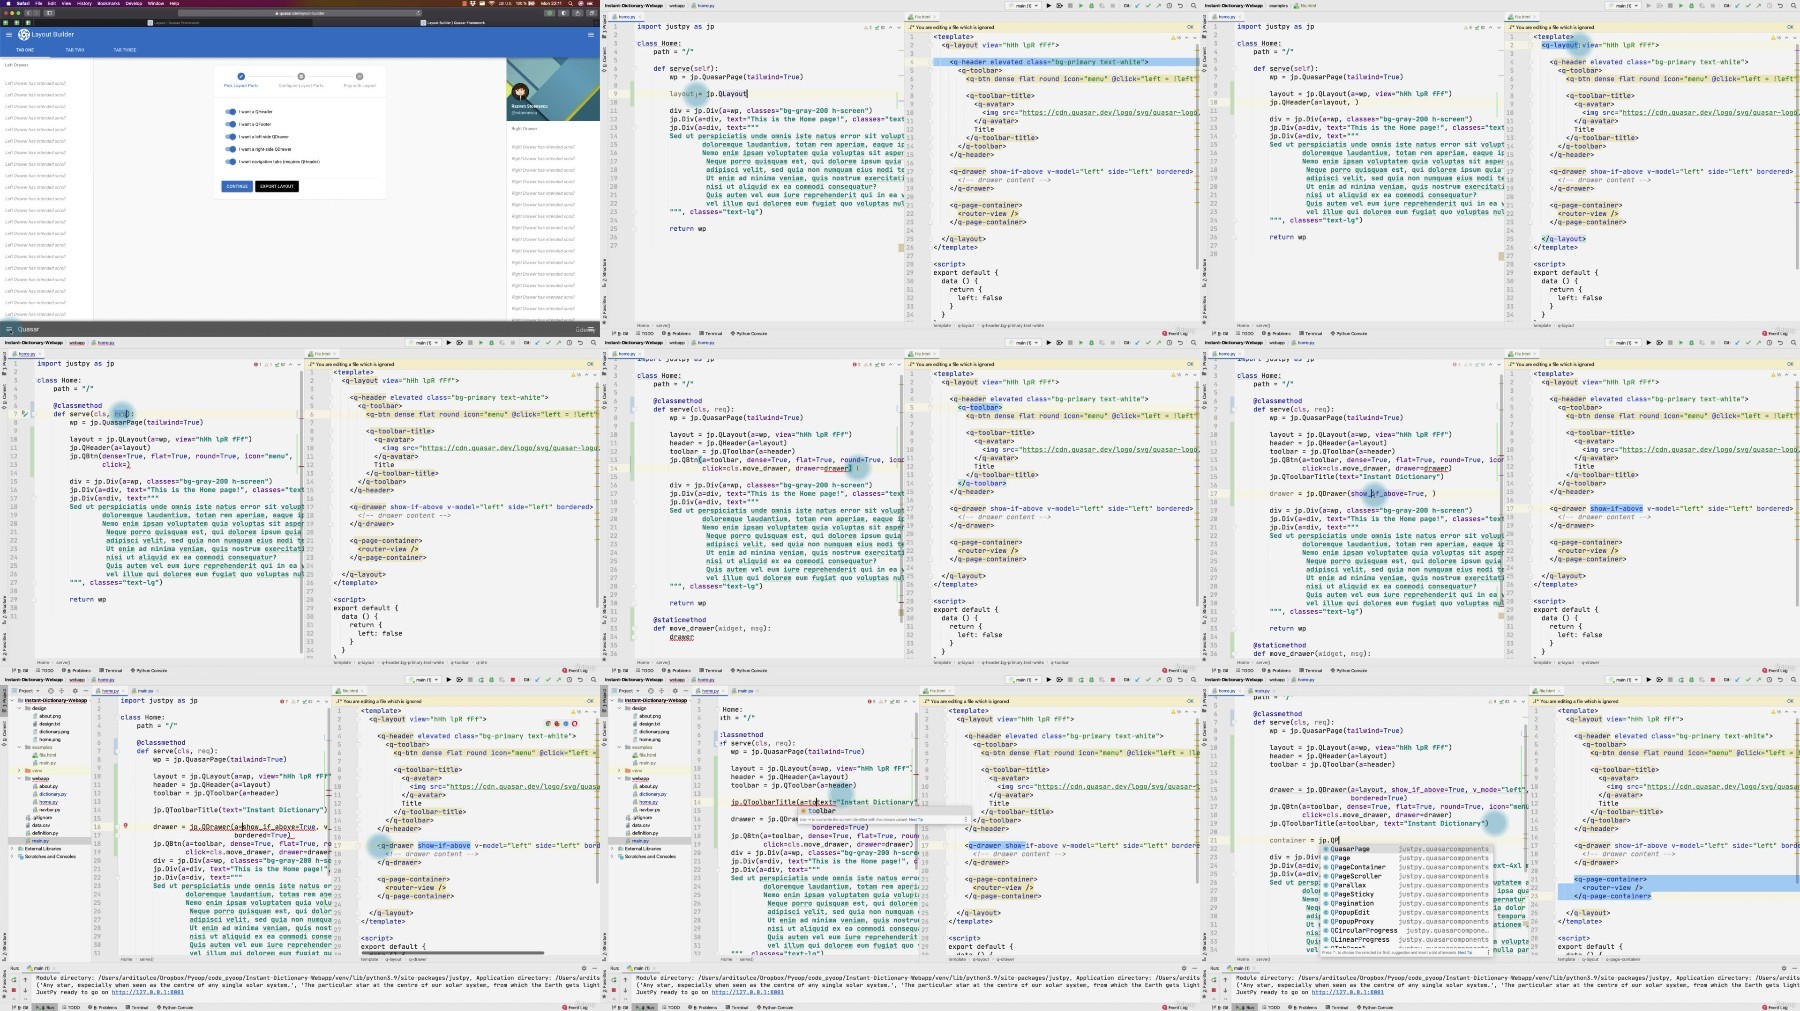Click locate-file crosshair in bottom-left Project panel header
This screenshot has height=1011, width=1800.
[x=51, y=690]
